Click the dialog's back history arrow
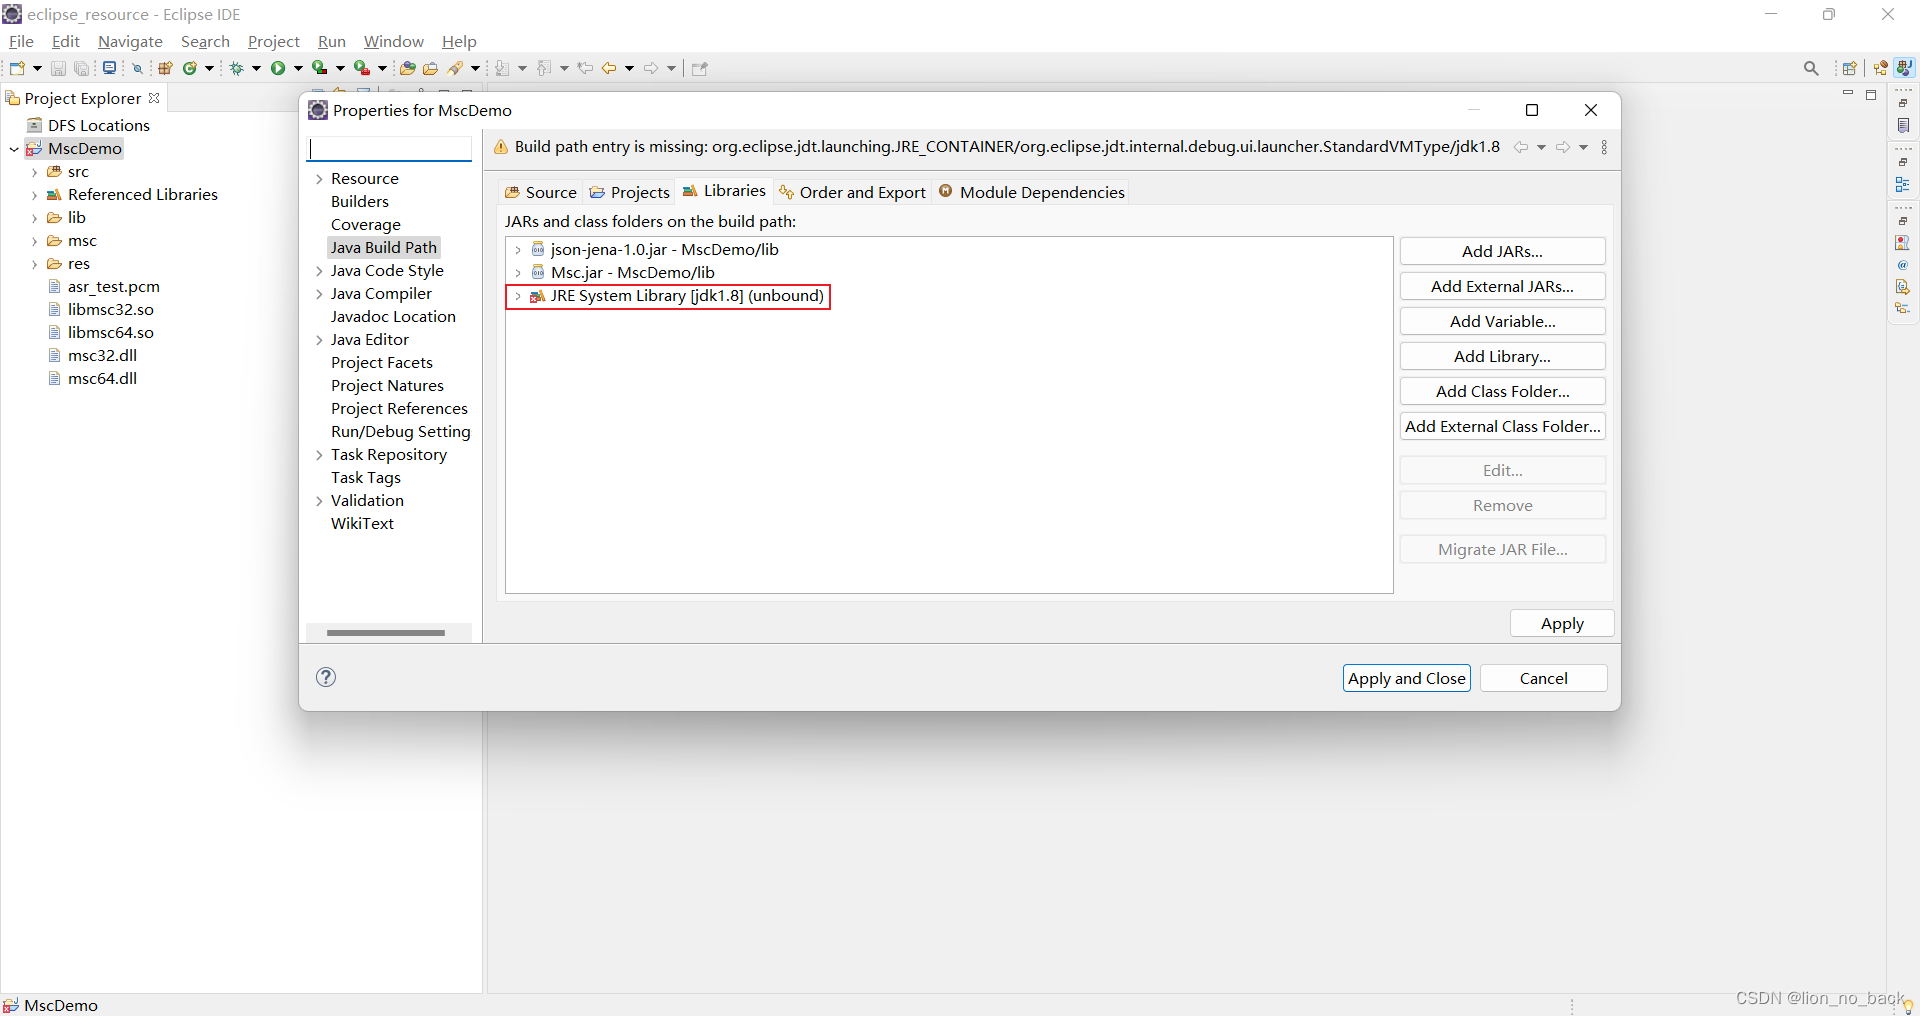1920x1016 pixels. click(x=1520, y=147)
